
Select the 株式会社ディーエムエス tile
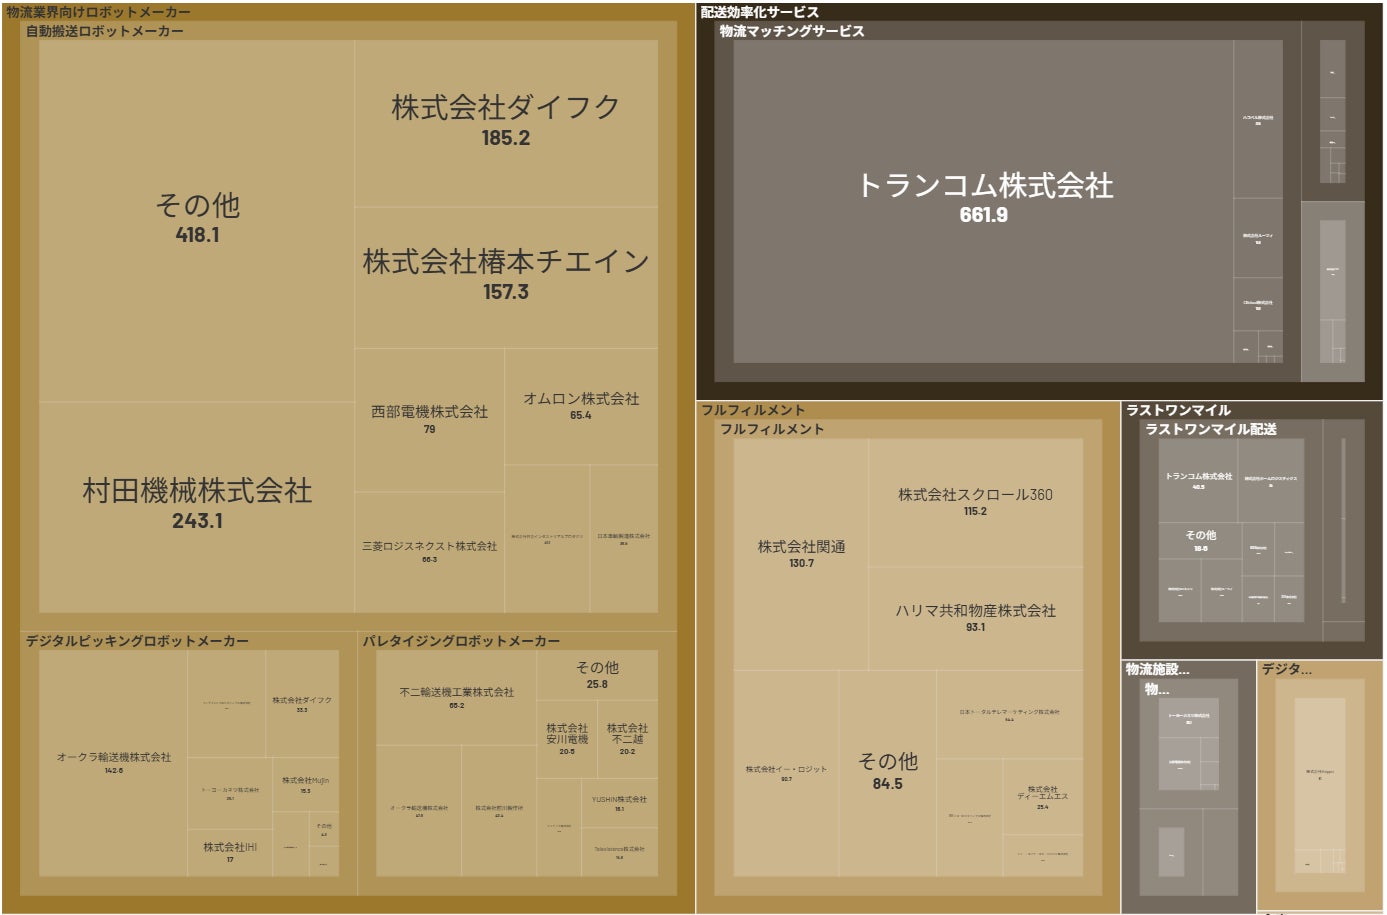pos(1042,796)
